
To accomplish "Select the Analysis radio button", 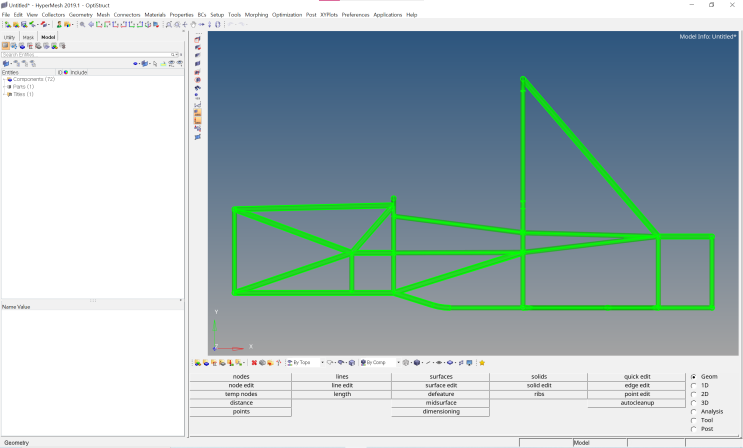I will tap(694, 411).
